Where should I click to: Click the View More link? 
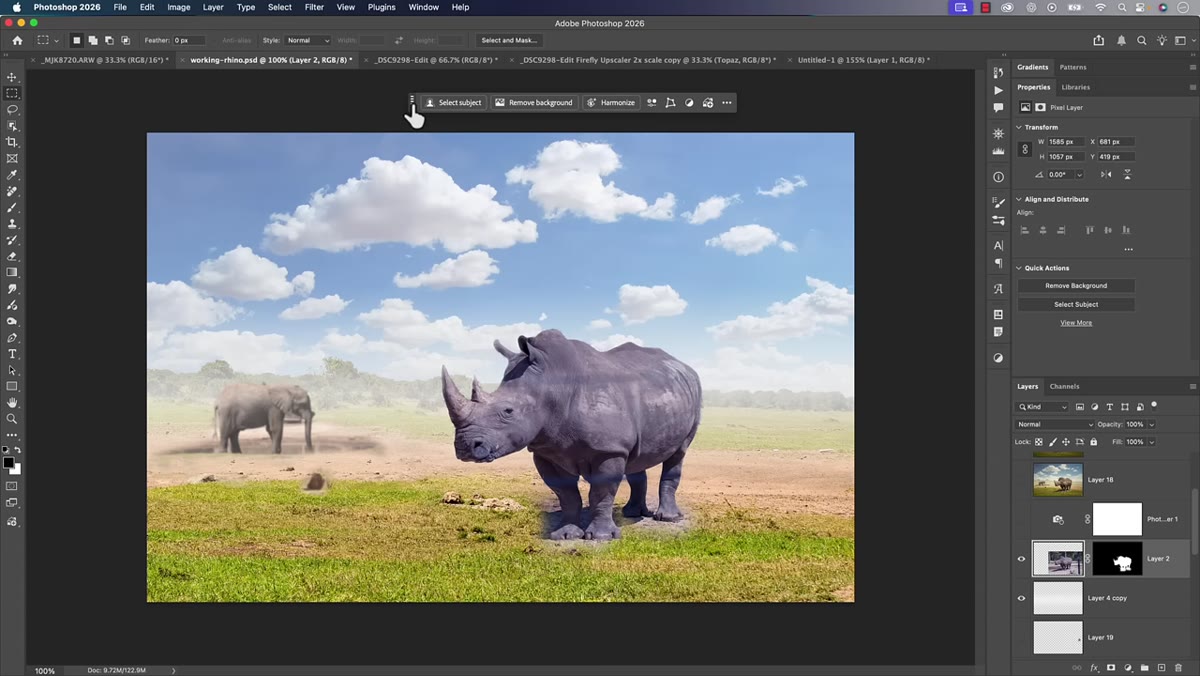pos(1076,323)
